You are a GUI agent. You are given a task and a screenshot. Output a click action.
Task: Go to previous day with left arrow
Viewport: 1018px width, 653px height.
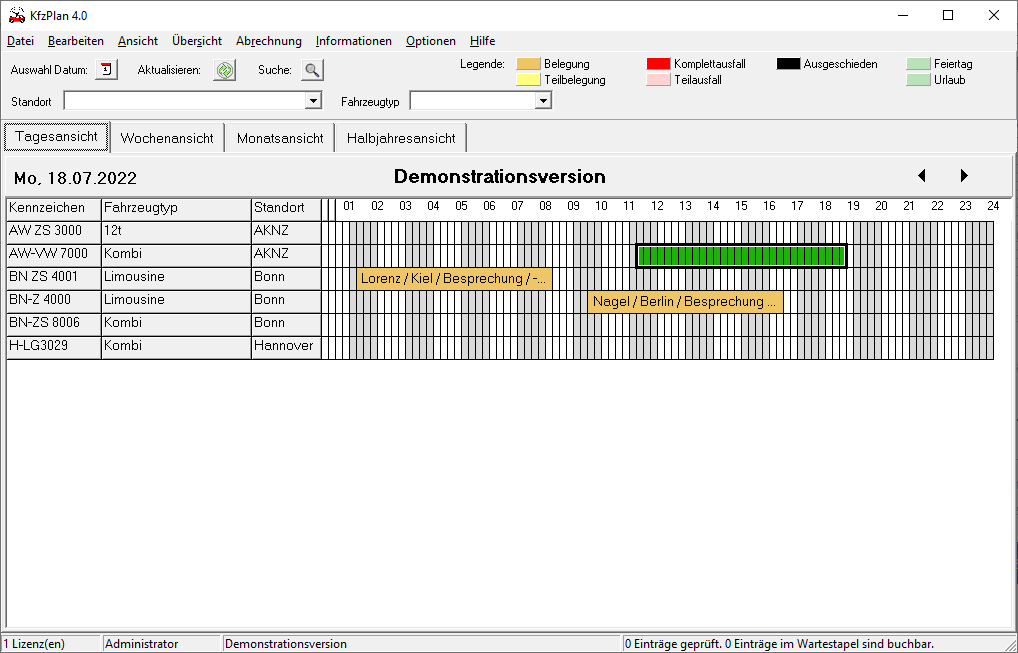click(x=921, y=176)
